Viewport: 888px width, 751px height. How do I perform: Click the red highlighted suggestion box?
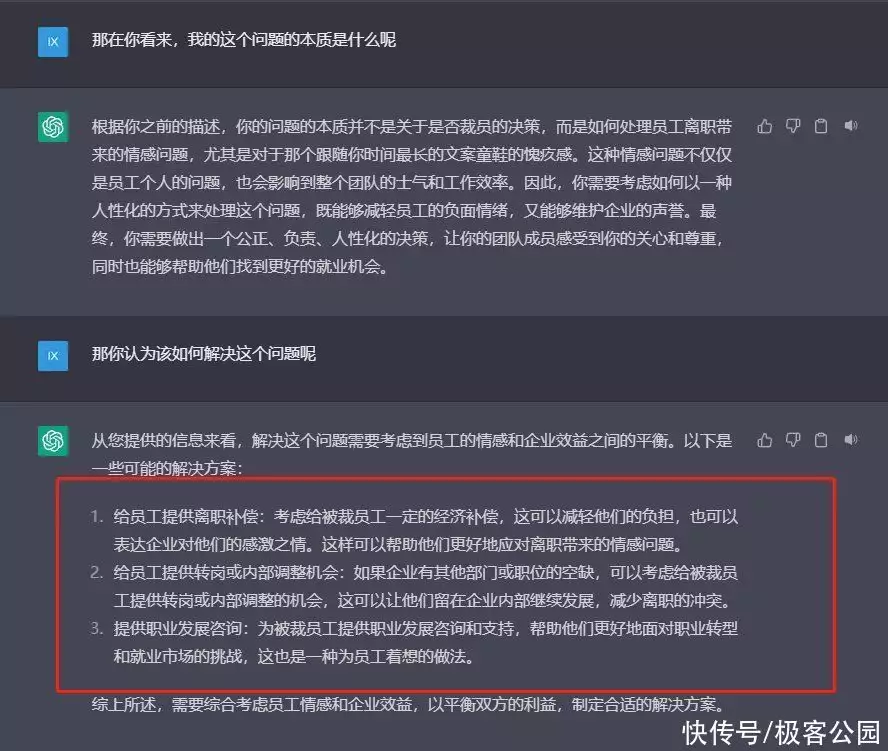coord(444,585)
